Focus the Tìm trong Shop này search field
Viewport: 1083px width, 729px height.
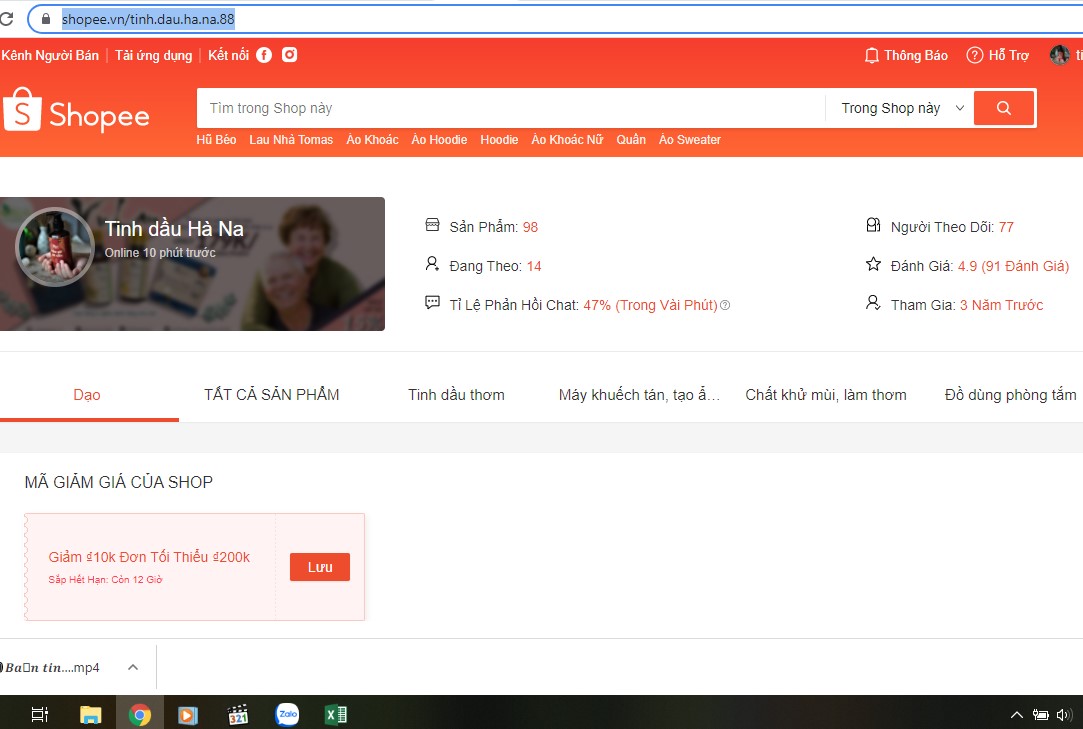pos(511,108)
